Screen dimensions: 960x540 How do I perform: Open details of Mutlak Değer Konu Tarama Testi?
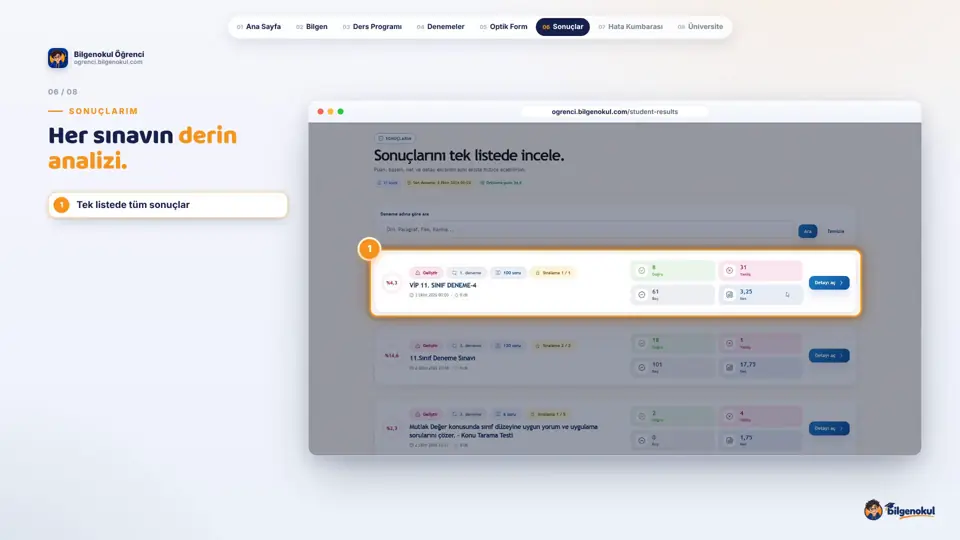tap(829, 429)
